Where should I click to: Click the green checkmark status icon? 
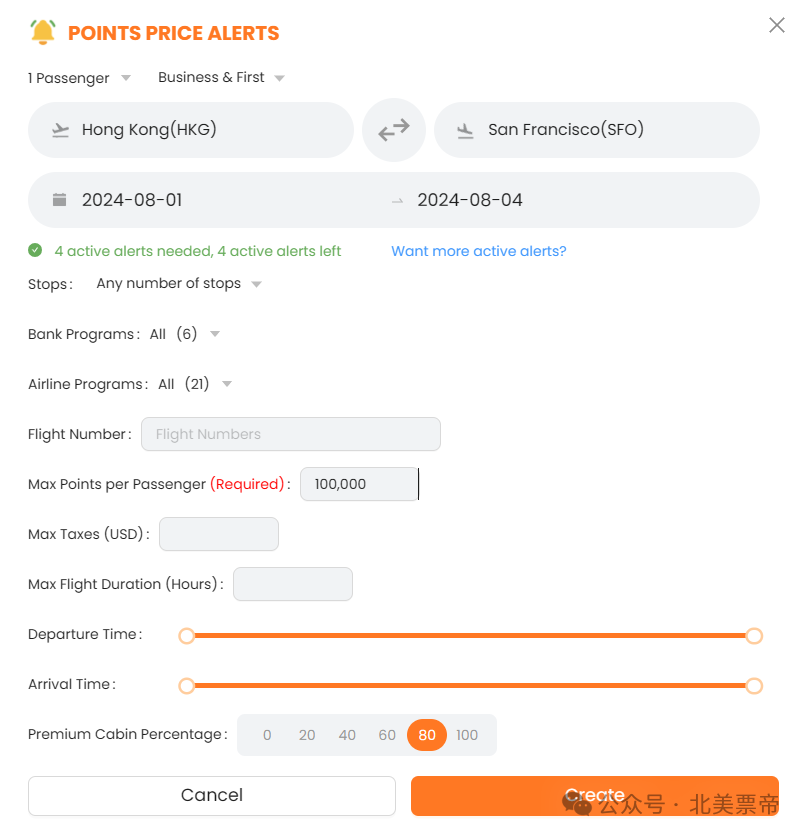[35, 250]
